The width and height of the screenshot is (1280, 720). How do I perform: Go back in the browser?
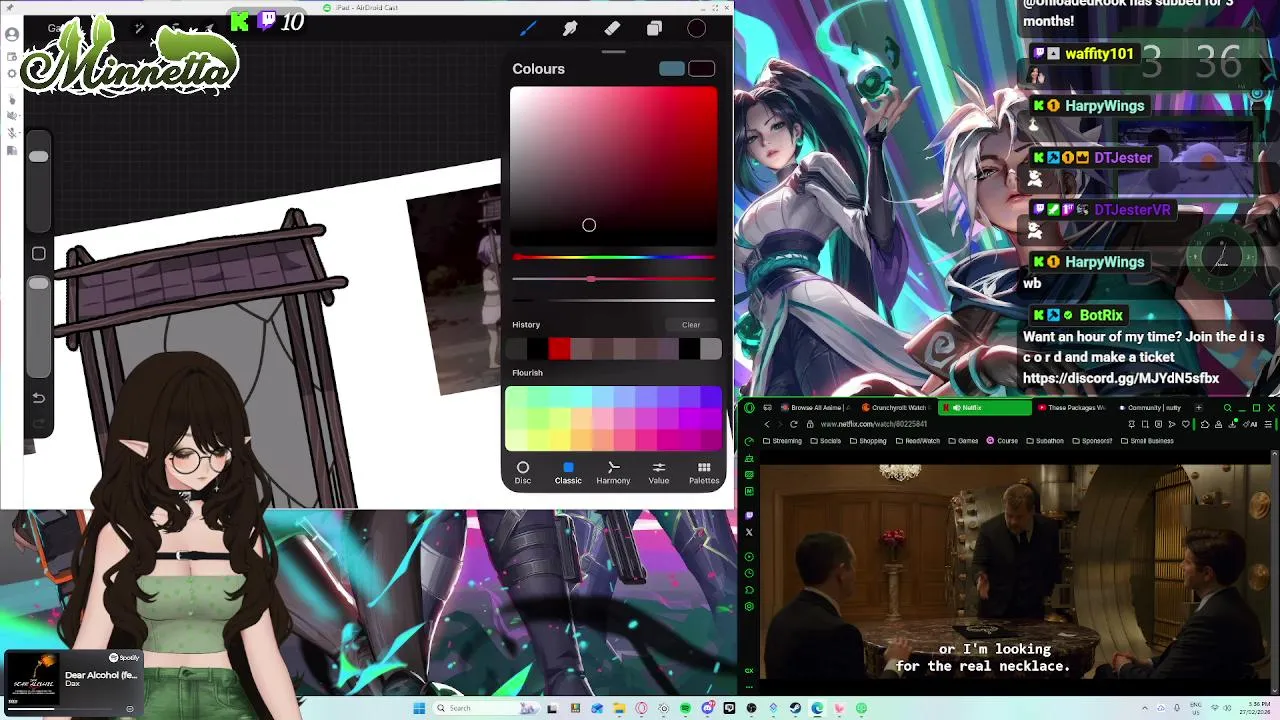pos(767,424)
